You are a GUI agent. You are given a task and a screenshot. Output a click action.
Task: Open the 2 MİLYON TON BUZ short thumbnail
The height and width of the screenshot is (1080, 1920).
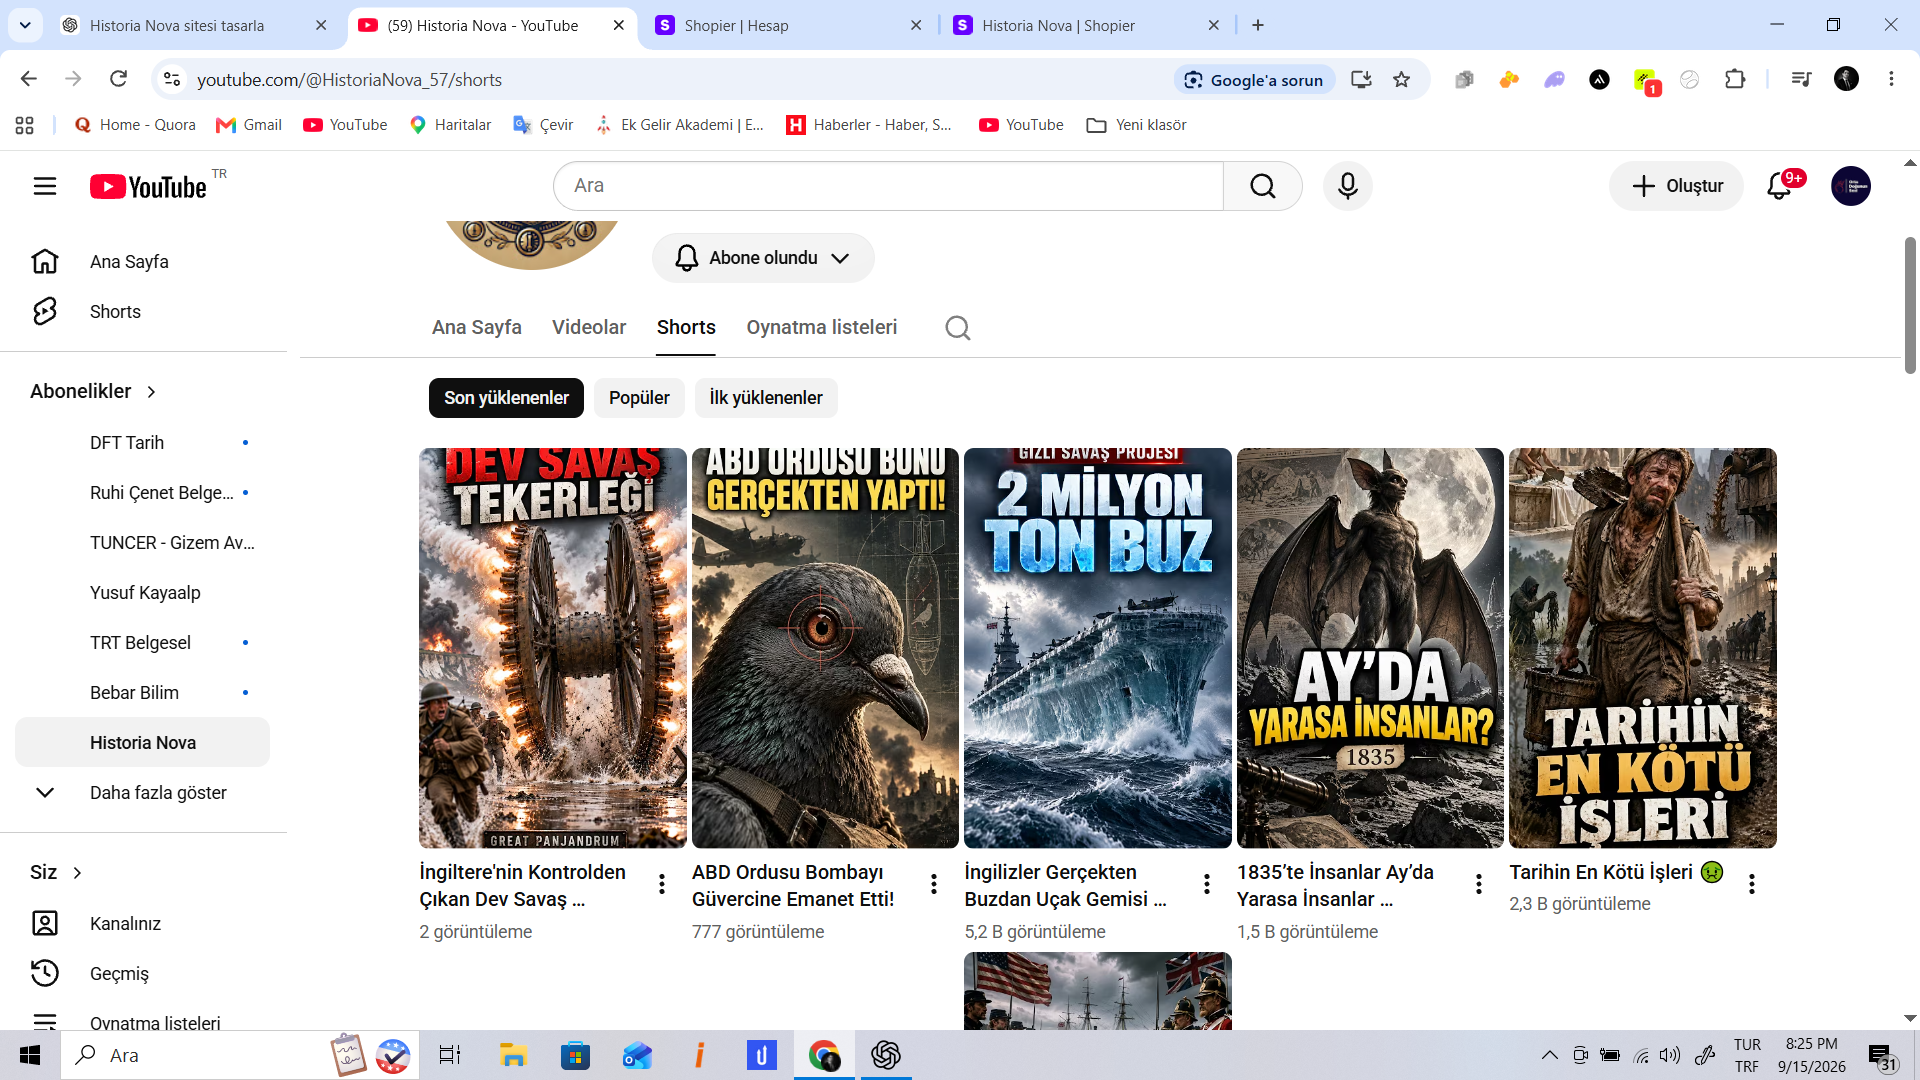(x=1098, y=648)
